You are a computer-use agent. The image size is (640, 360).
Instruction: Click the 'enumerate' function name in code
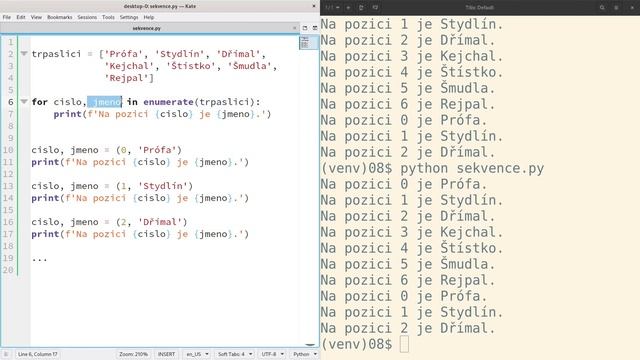169,102
